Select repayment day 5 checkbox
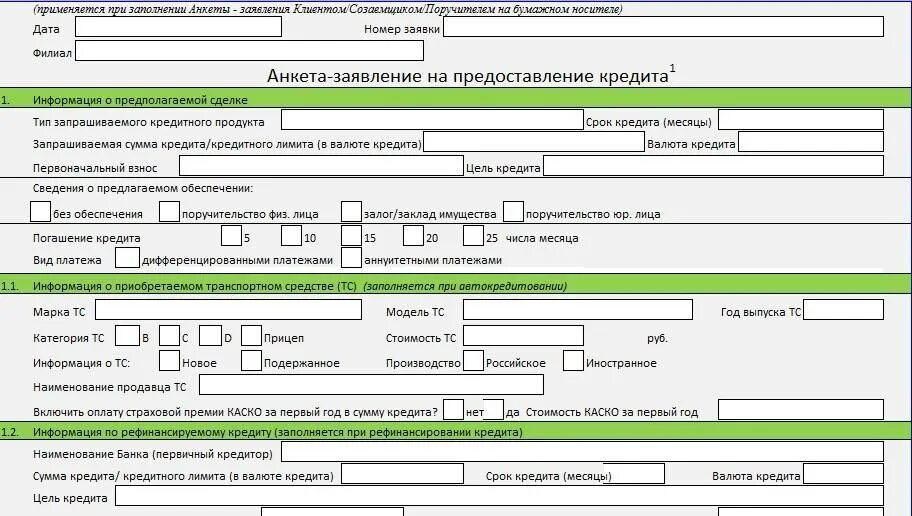The width and height of the screenshot is (912, 516). click(x=231, y=236)
